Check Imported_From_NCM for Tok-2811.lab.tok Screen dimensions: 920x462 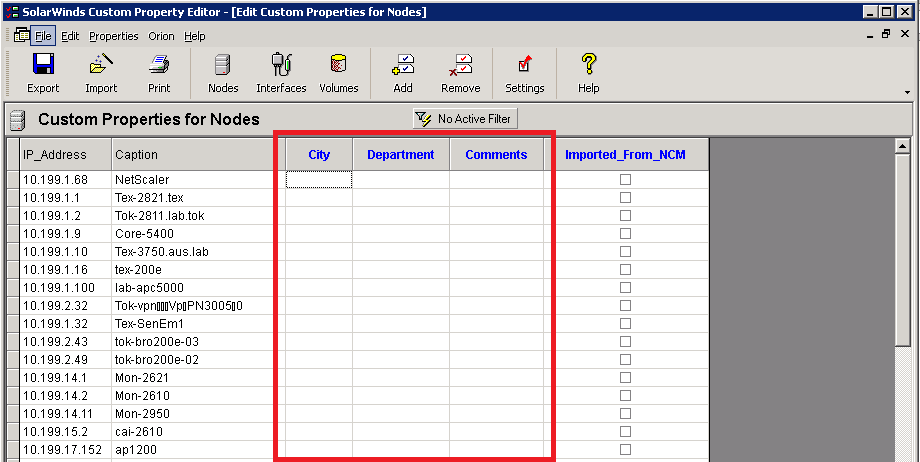[x=625, y=215]
